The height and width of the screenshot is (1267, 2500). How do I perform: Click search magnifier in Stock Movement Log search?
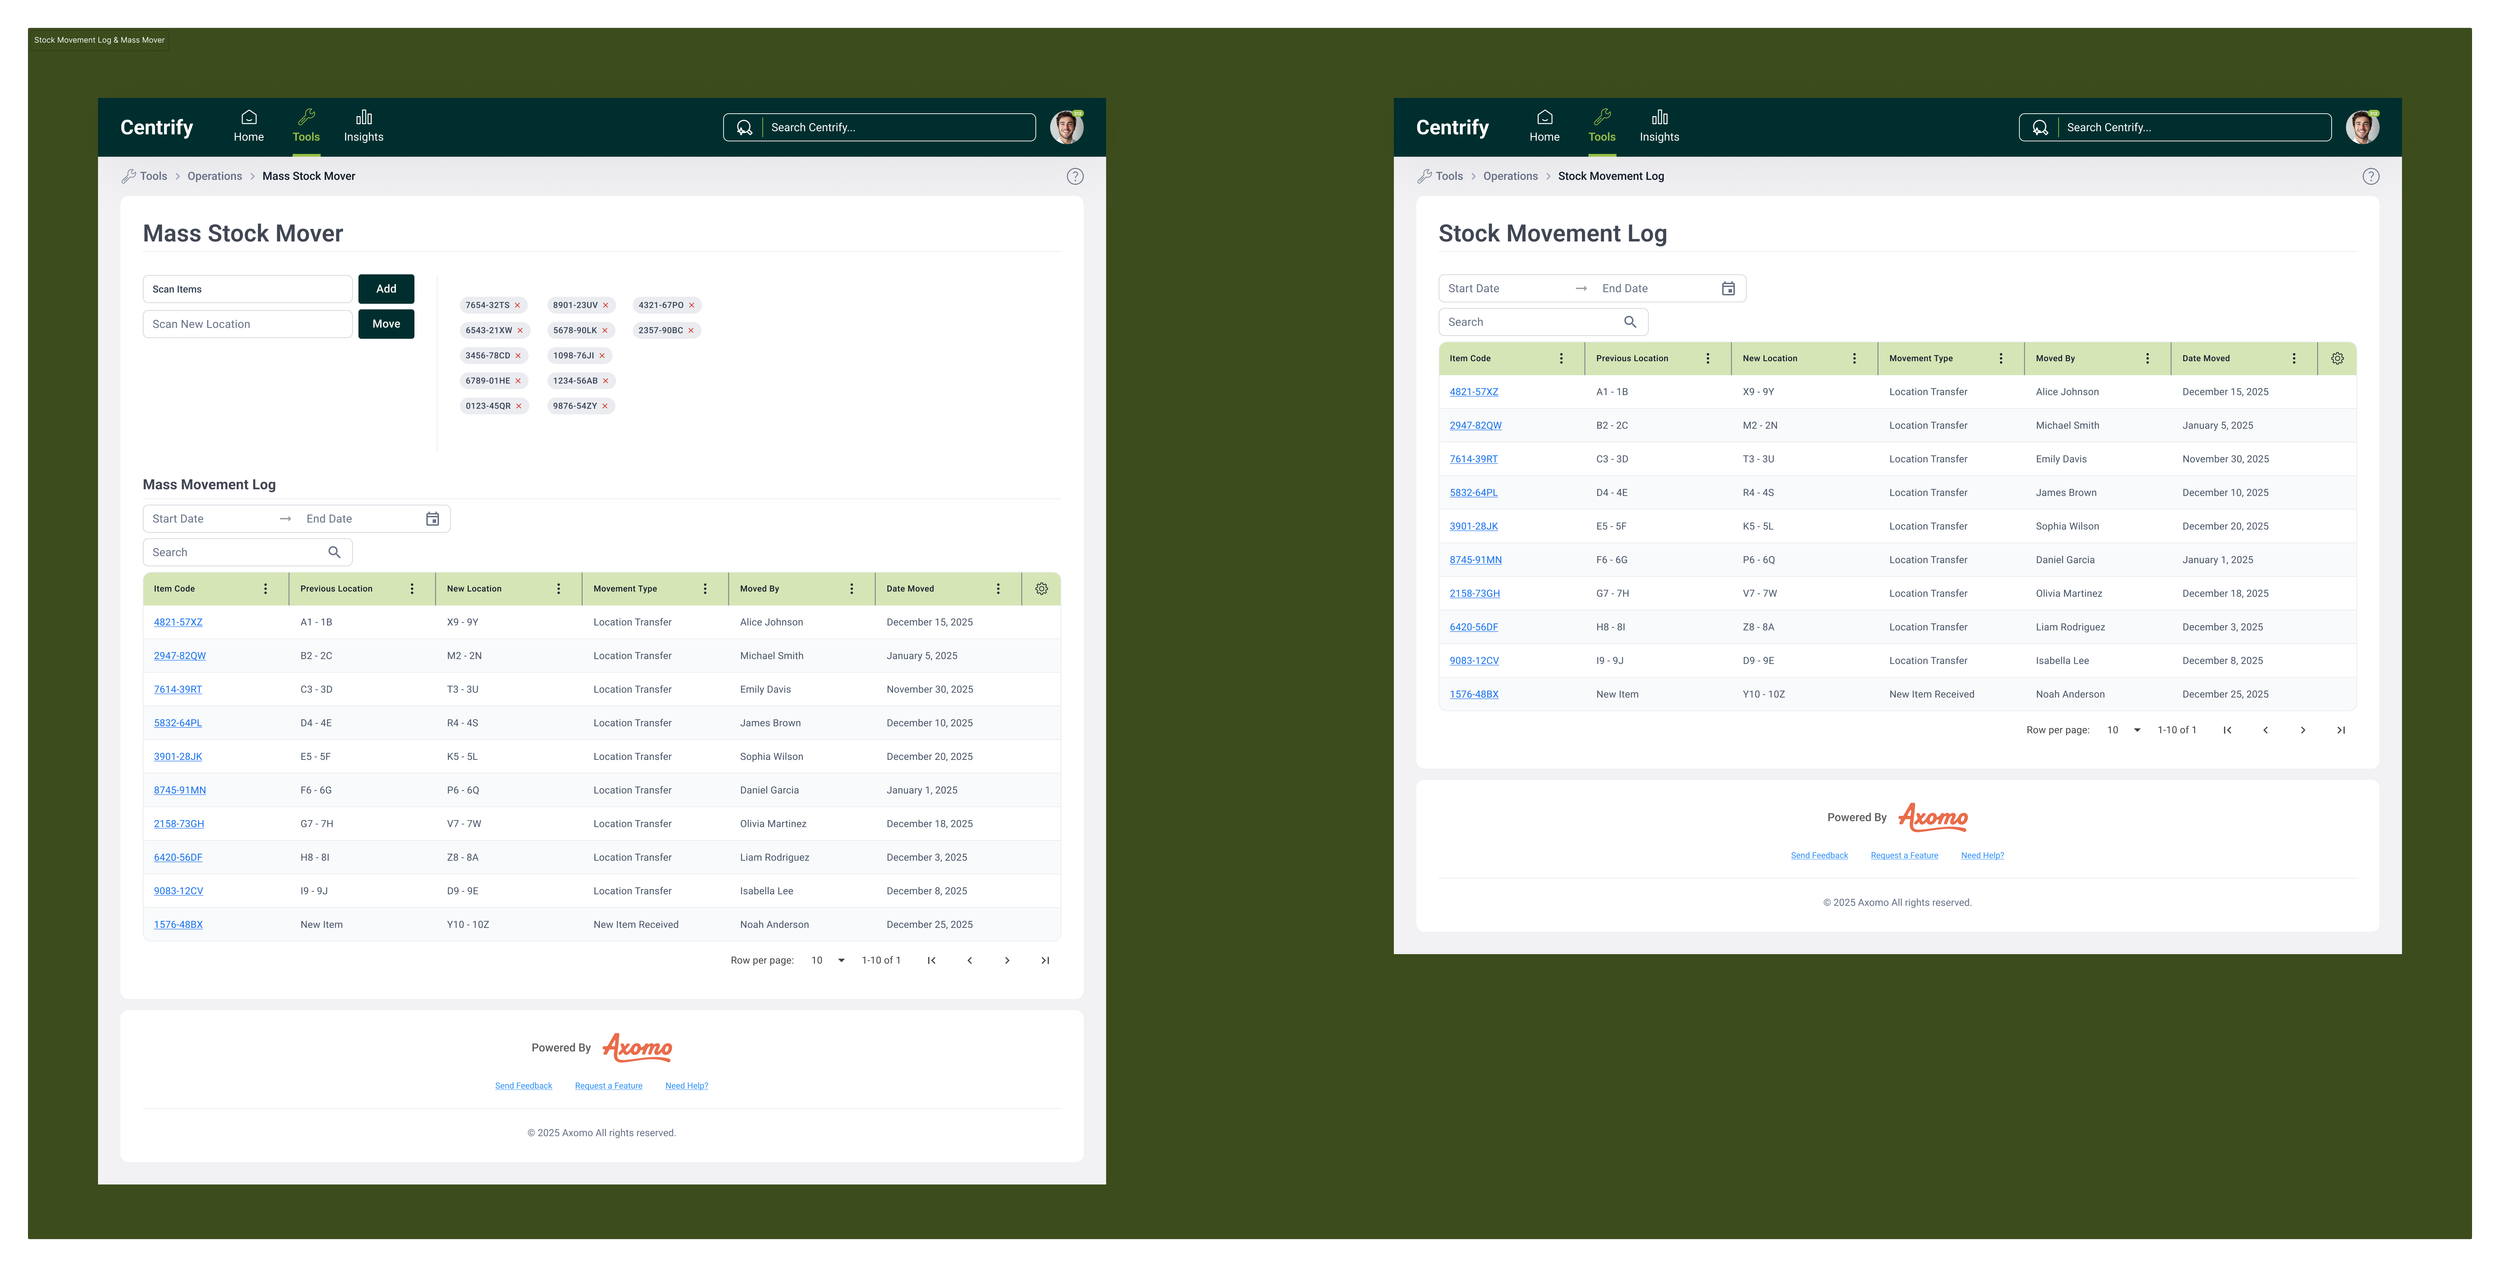[1630, 322]
